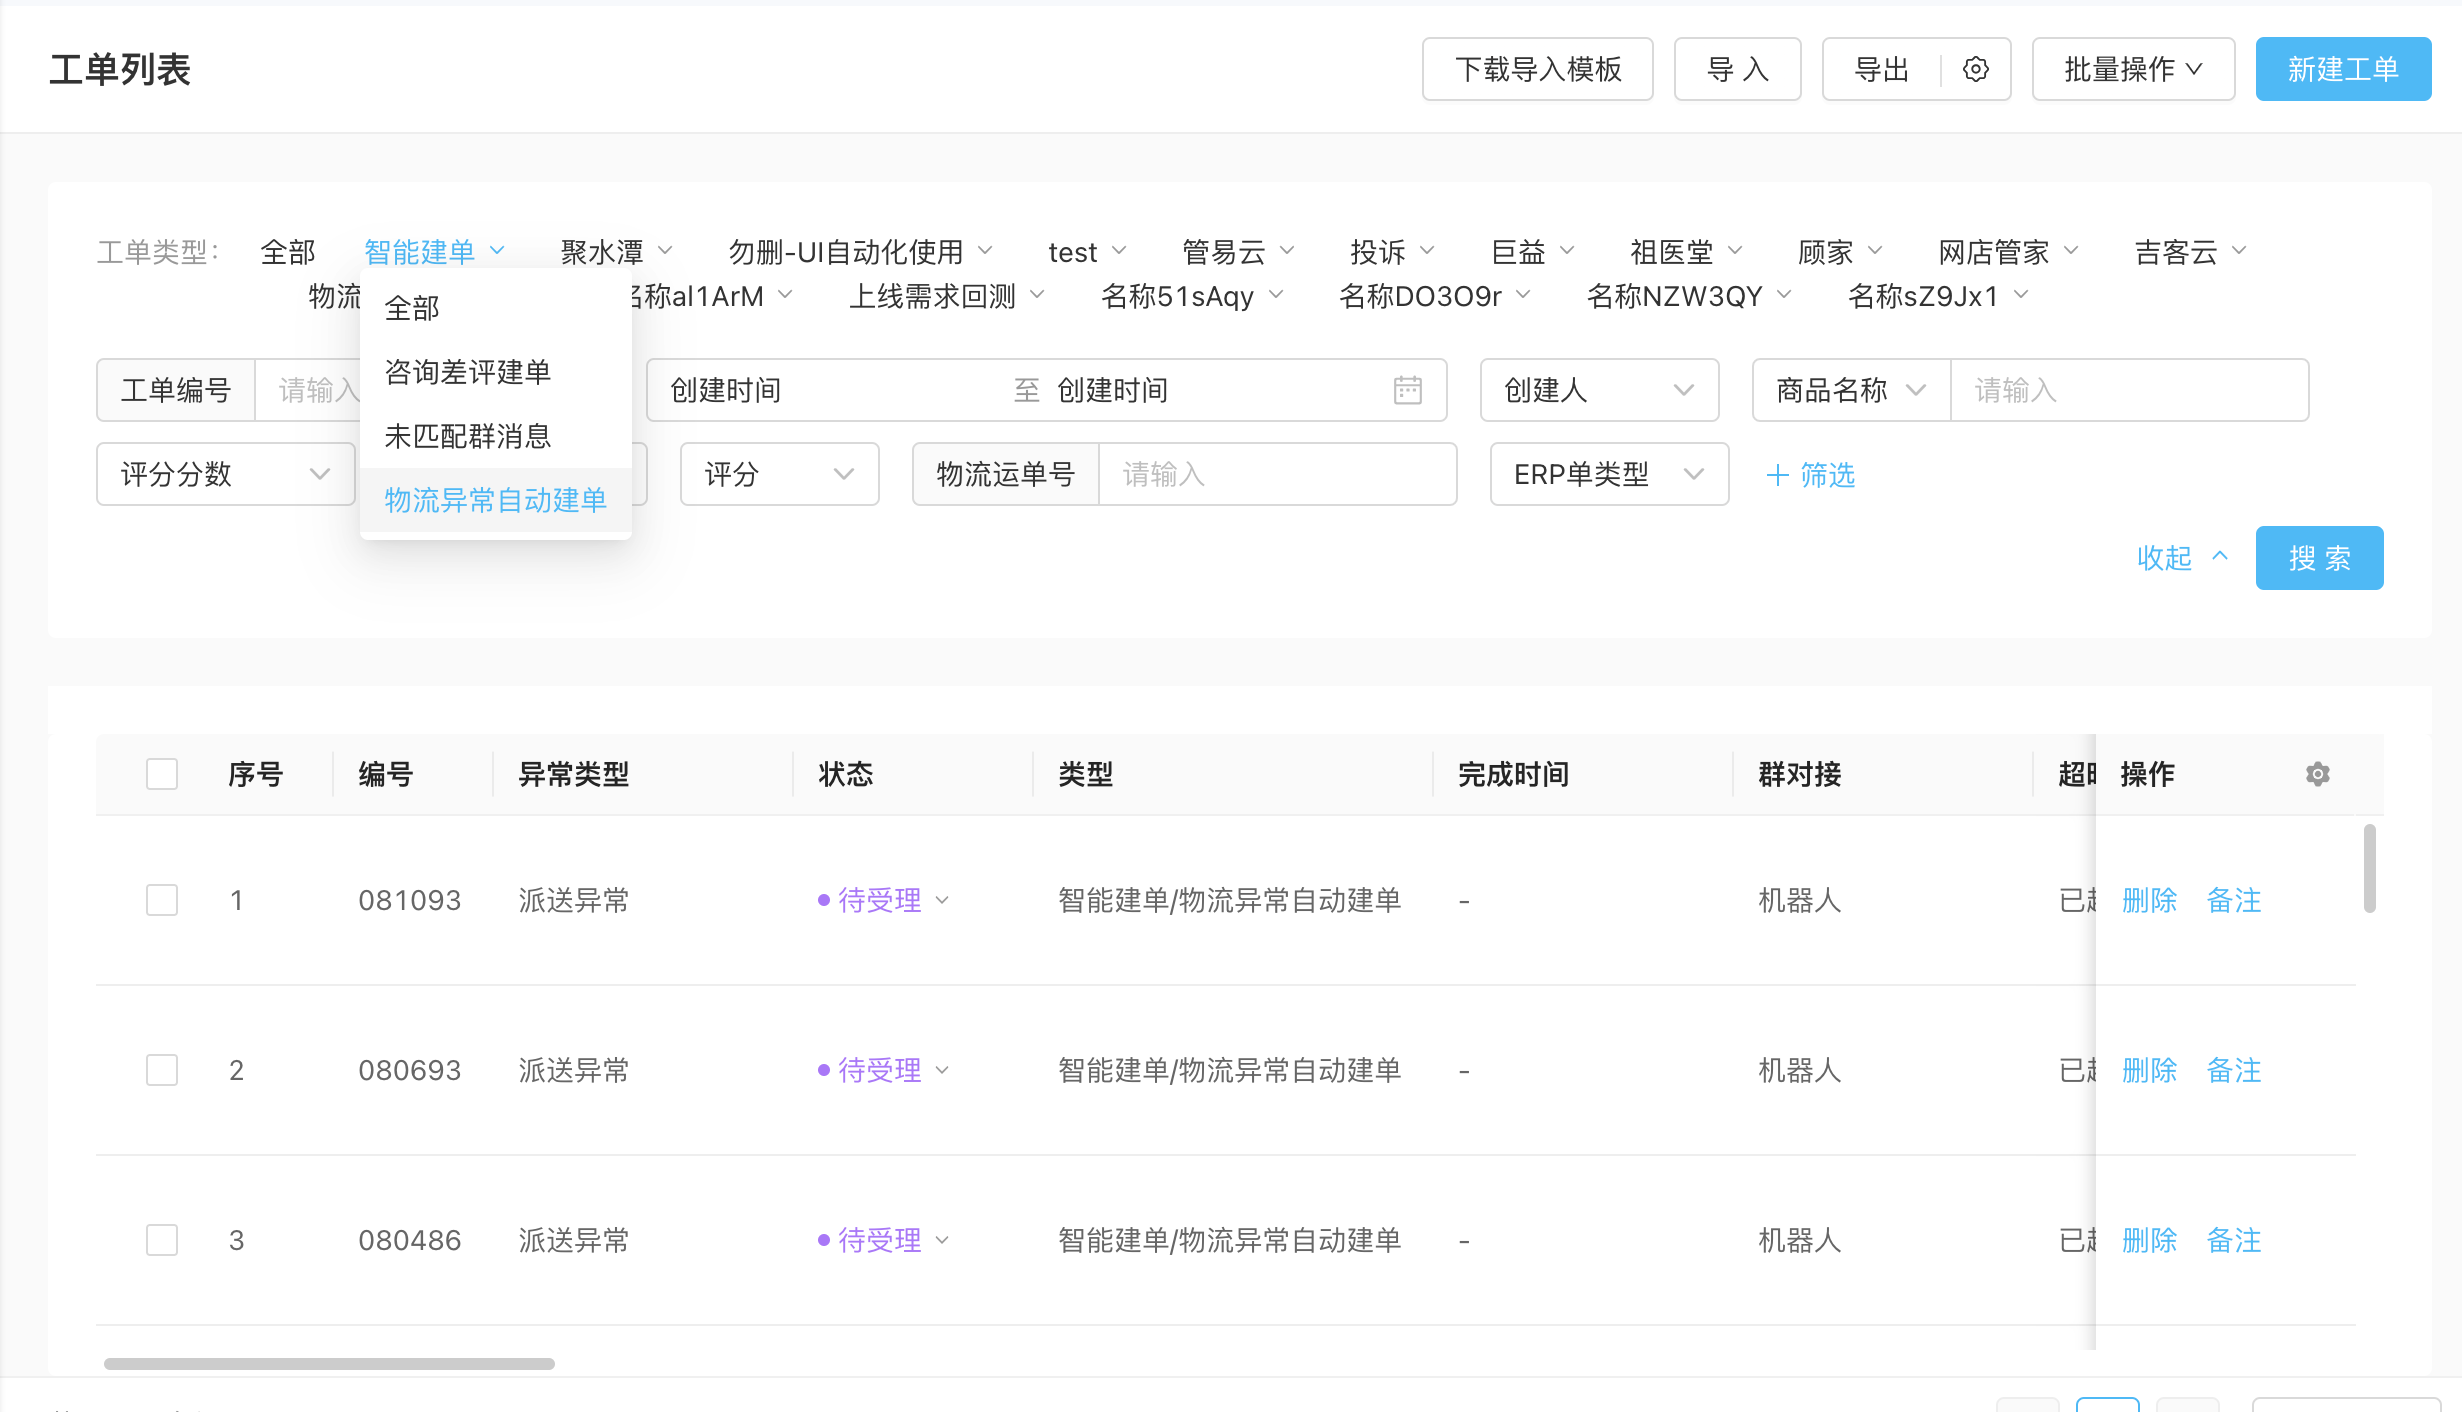
Task: Select 未匹配群消息 menu option
Action: [x=496, y=436]
